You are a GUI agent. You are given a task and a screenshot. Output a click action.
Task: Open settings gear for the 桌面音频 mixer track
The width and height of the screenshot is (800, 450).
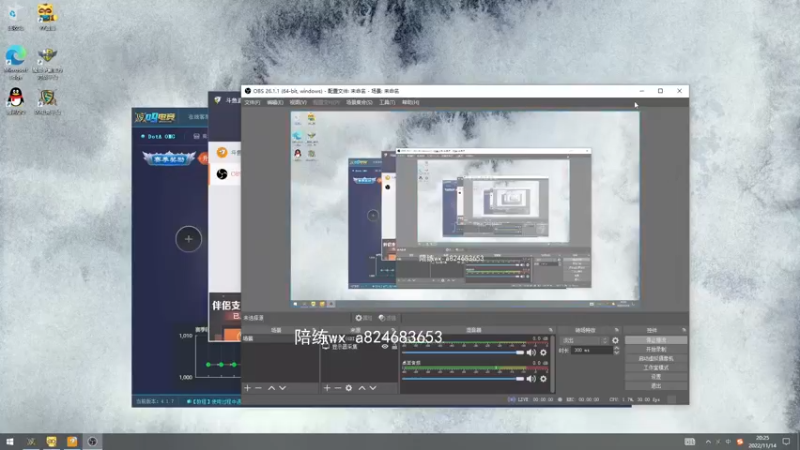(x=543, y=379)
